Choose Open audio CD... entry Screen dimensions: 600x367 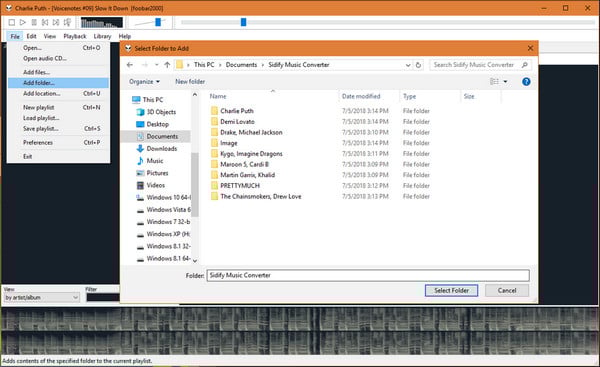click(x=58, y=59)
